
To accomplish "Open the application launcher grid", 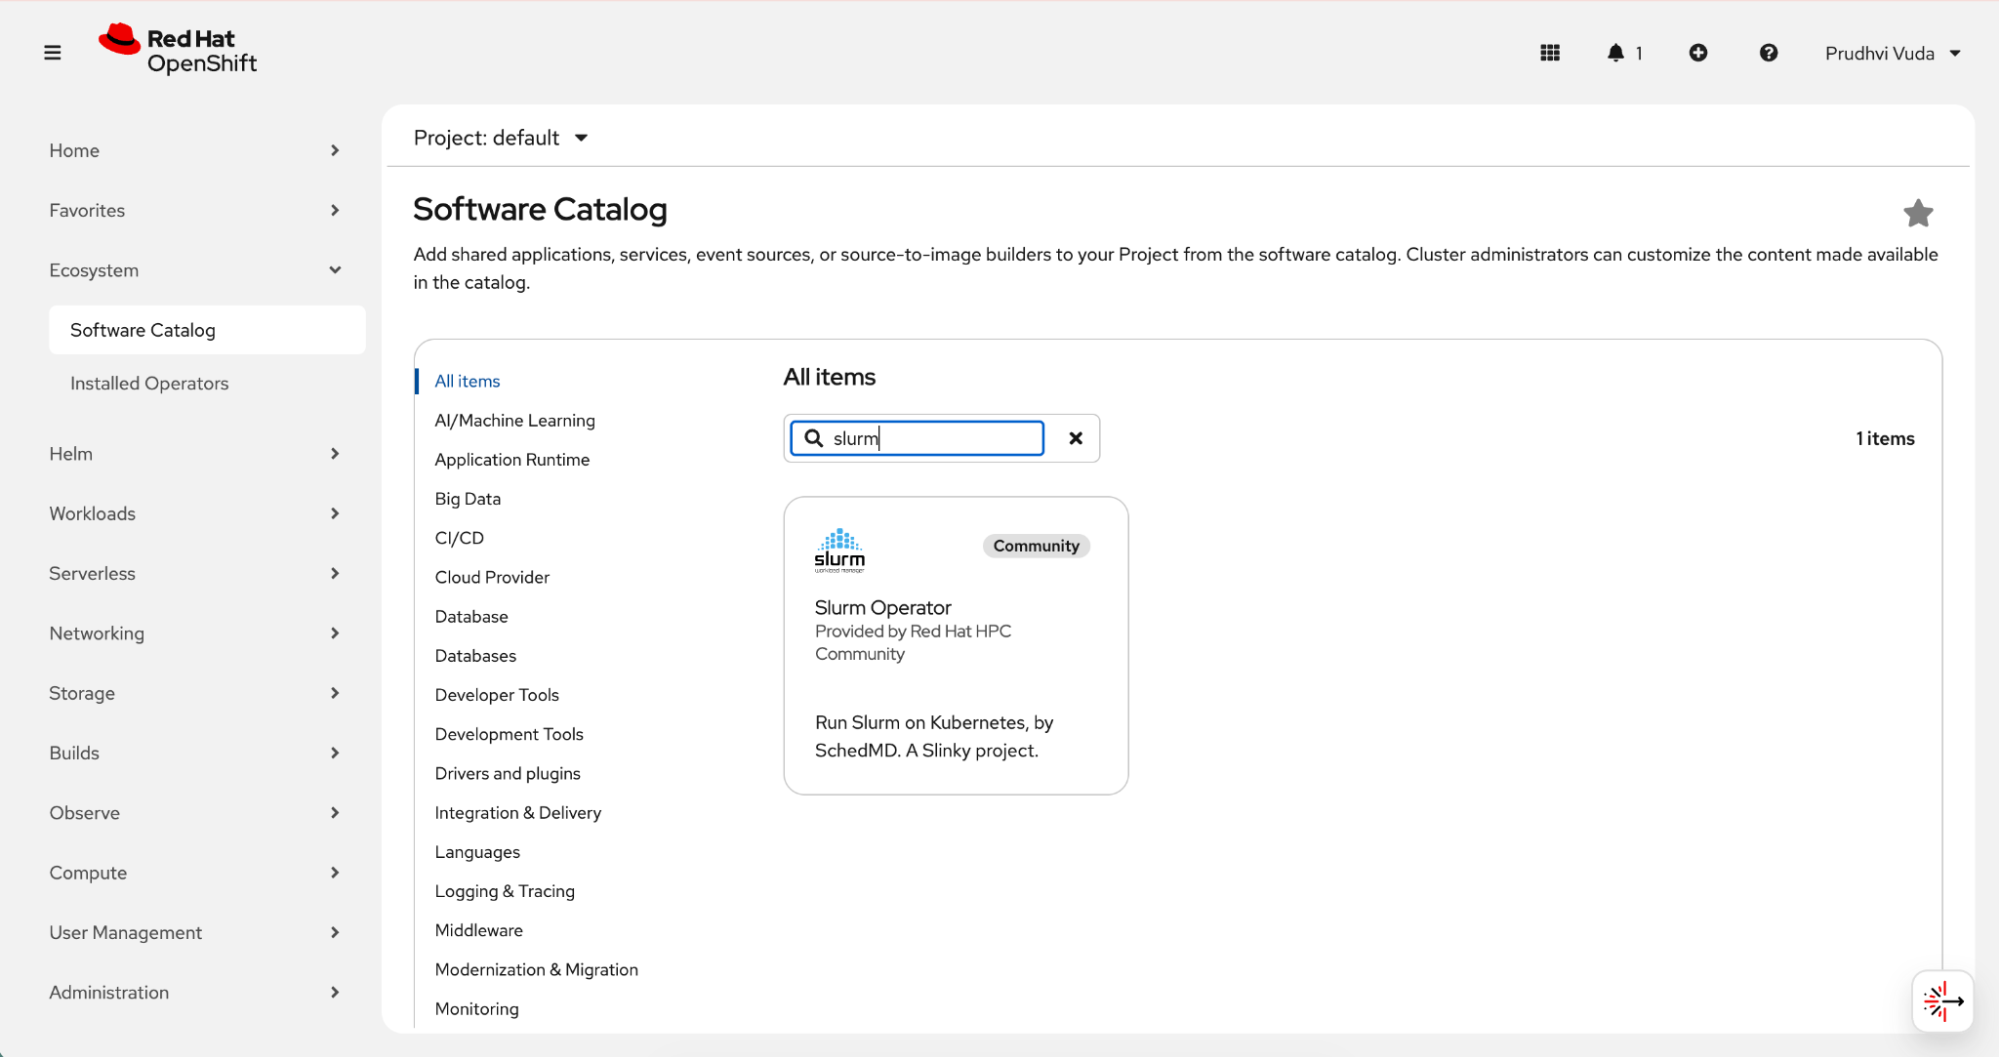I will [x=1550, y=53].
